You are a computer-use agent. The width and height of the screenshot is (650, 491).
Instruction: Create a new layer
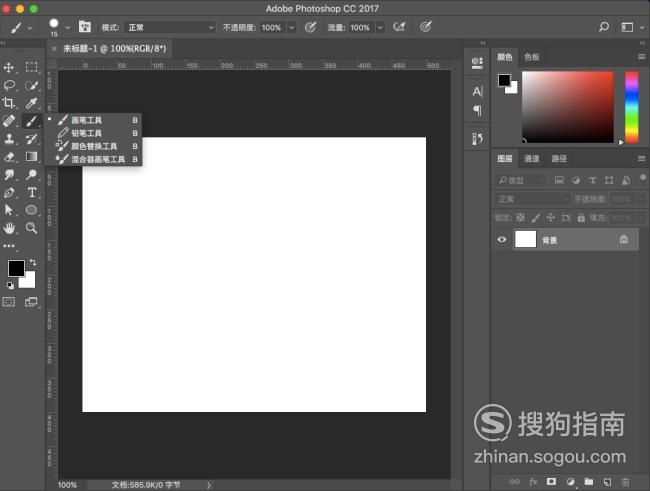pos(607,481)
